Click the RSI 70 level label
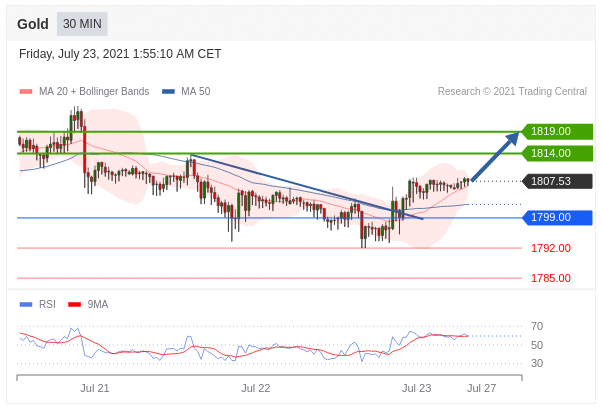The image size is (601, 409). point(537,326)
